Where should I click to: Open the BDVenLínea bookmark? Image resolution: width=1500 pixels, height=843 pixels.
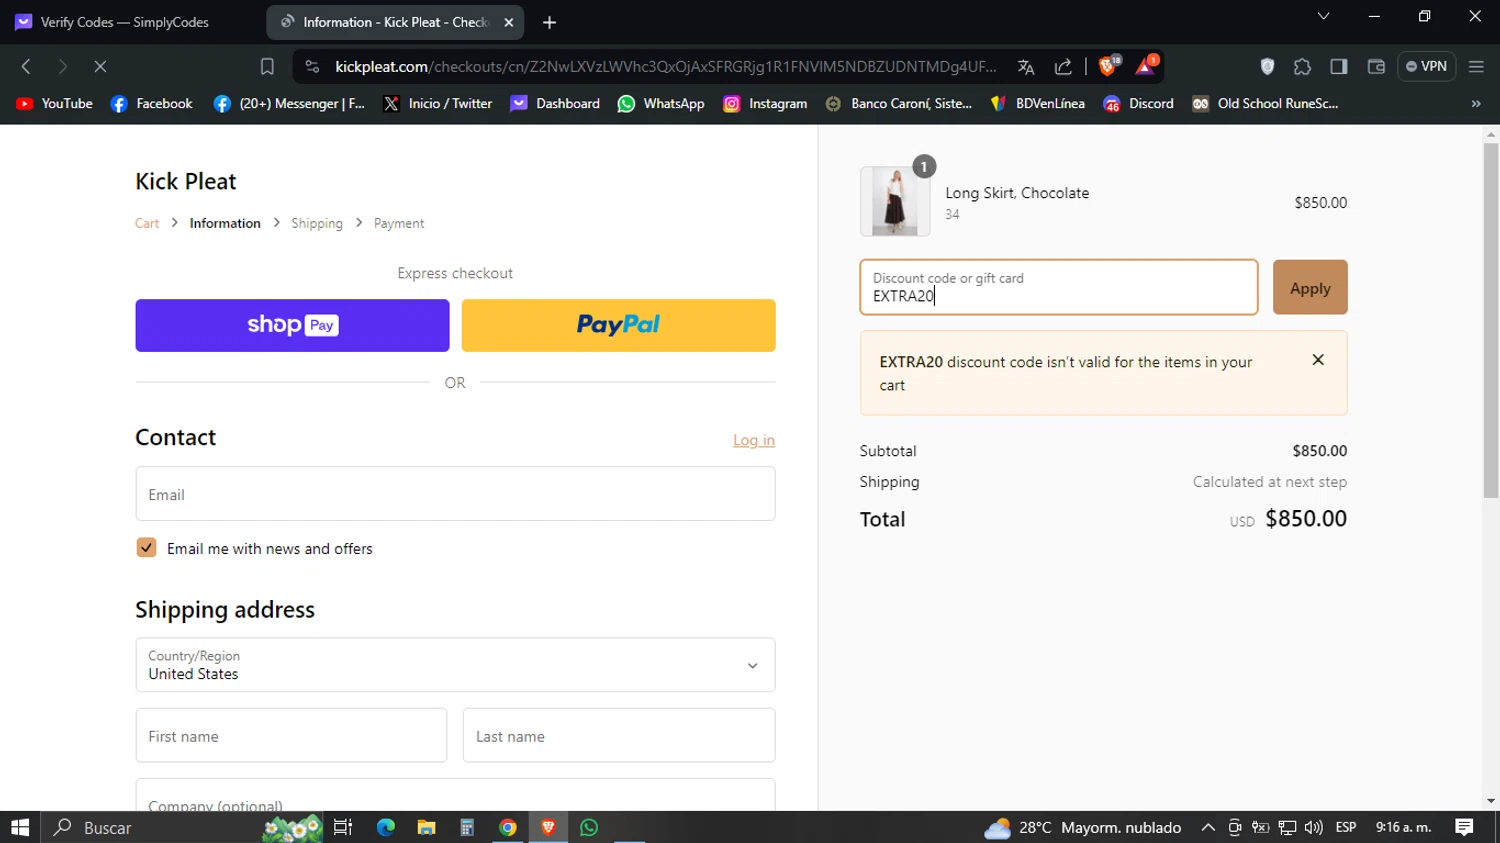click(x=1037, y=103)
